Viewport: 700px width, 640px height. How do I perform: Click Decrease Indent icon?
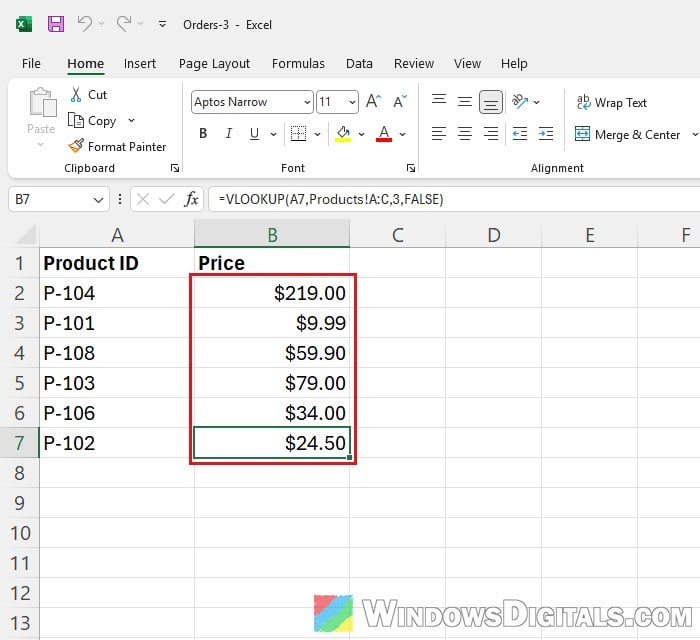pos(520,133)
